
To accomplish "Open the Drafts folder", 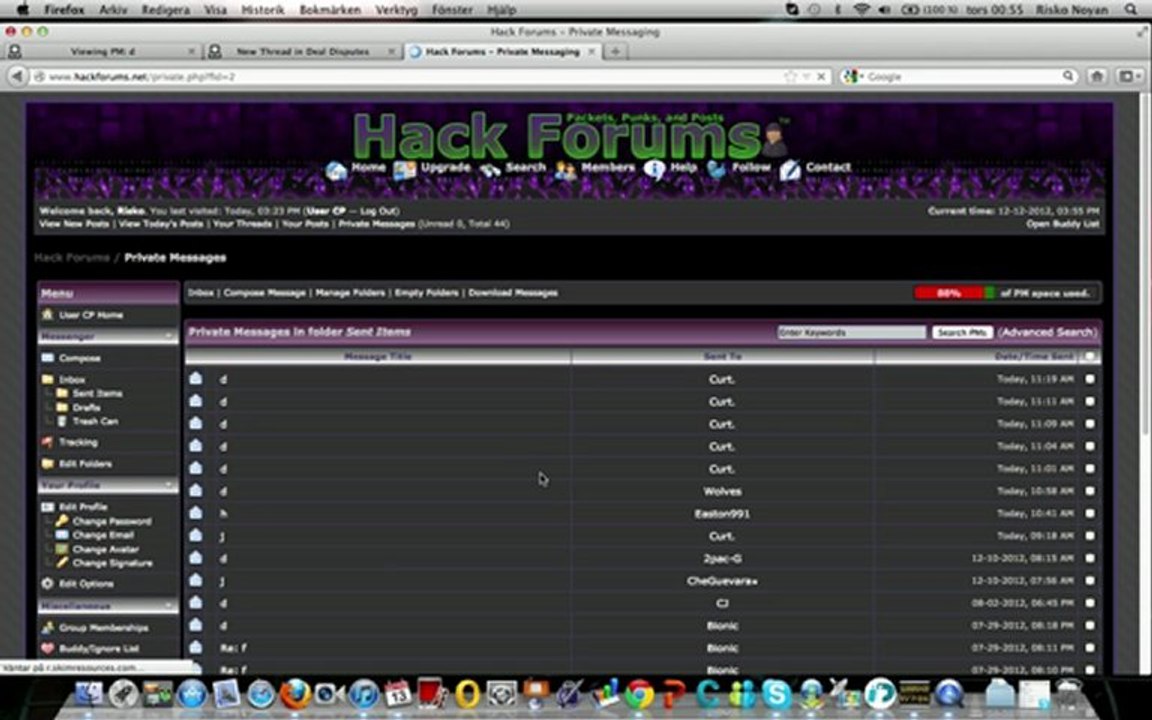I will tap(86, 408).
